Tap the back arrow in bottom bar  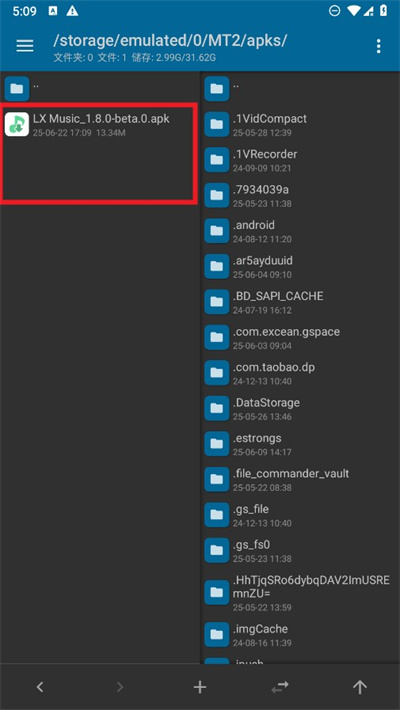40,687
